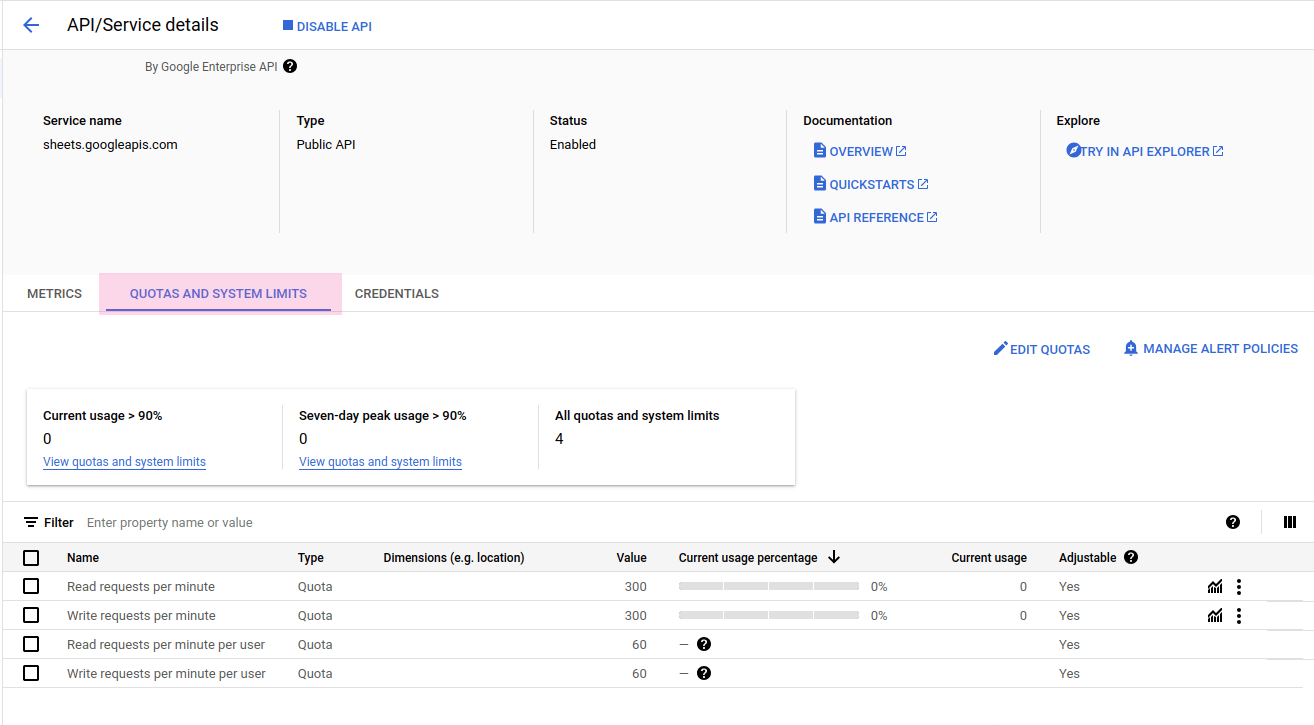Click the Disable API button
Image resolution: width=1314 pixels, height=725 pixels.
click(327, 26)
